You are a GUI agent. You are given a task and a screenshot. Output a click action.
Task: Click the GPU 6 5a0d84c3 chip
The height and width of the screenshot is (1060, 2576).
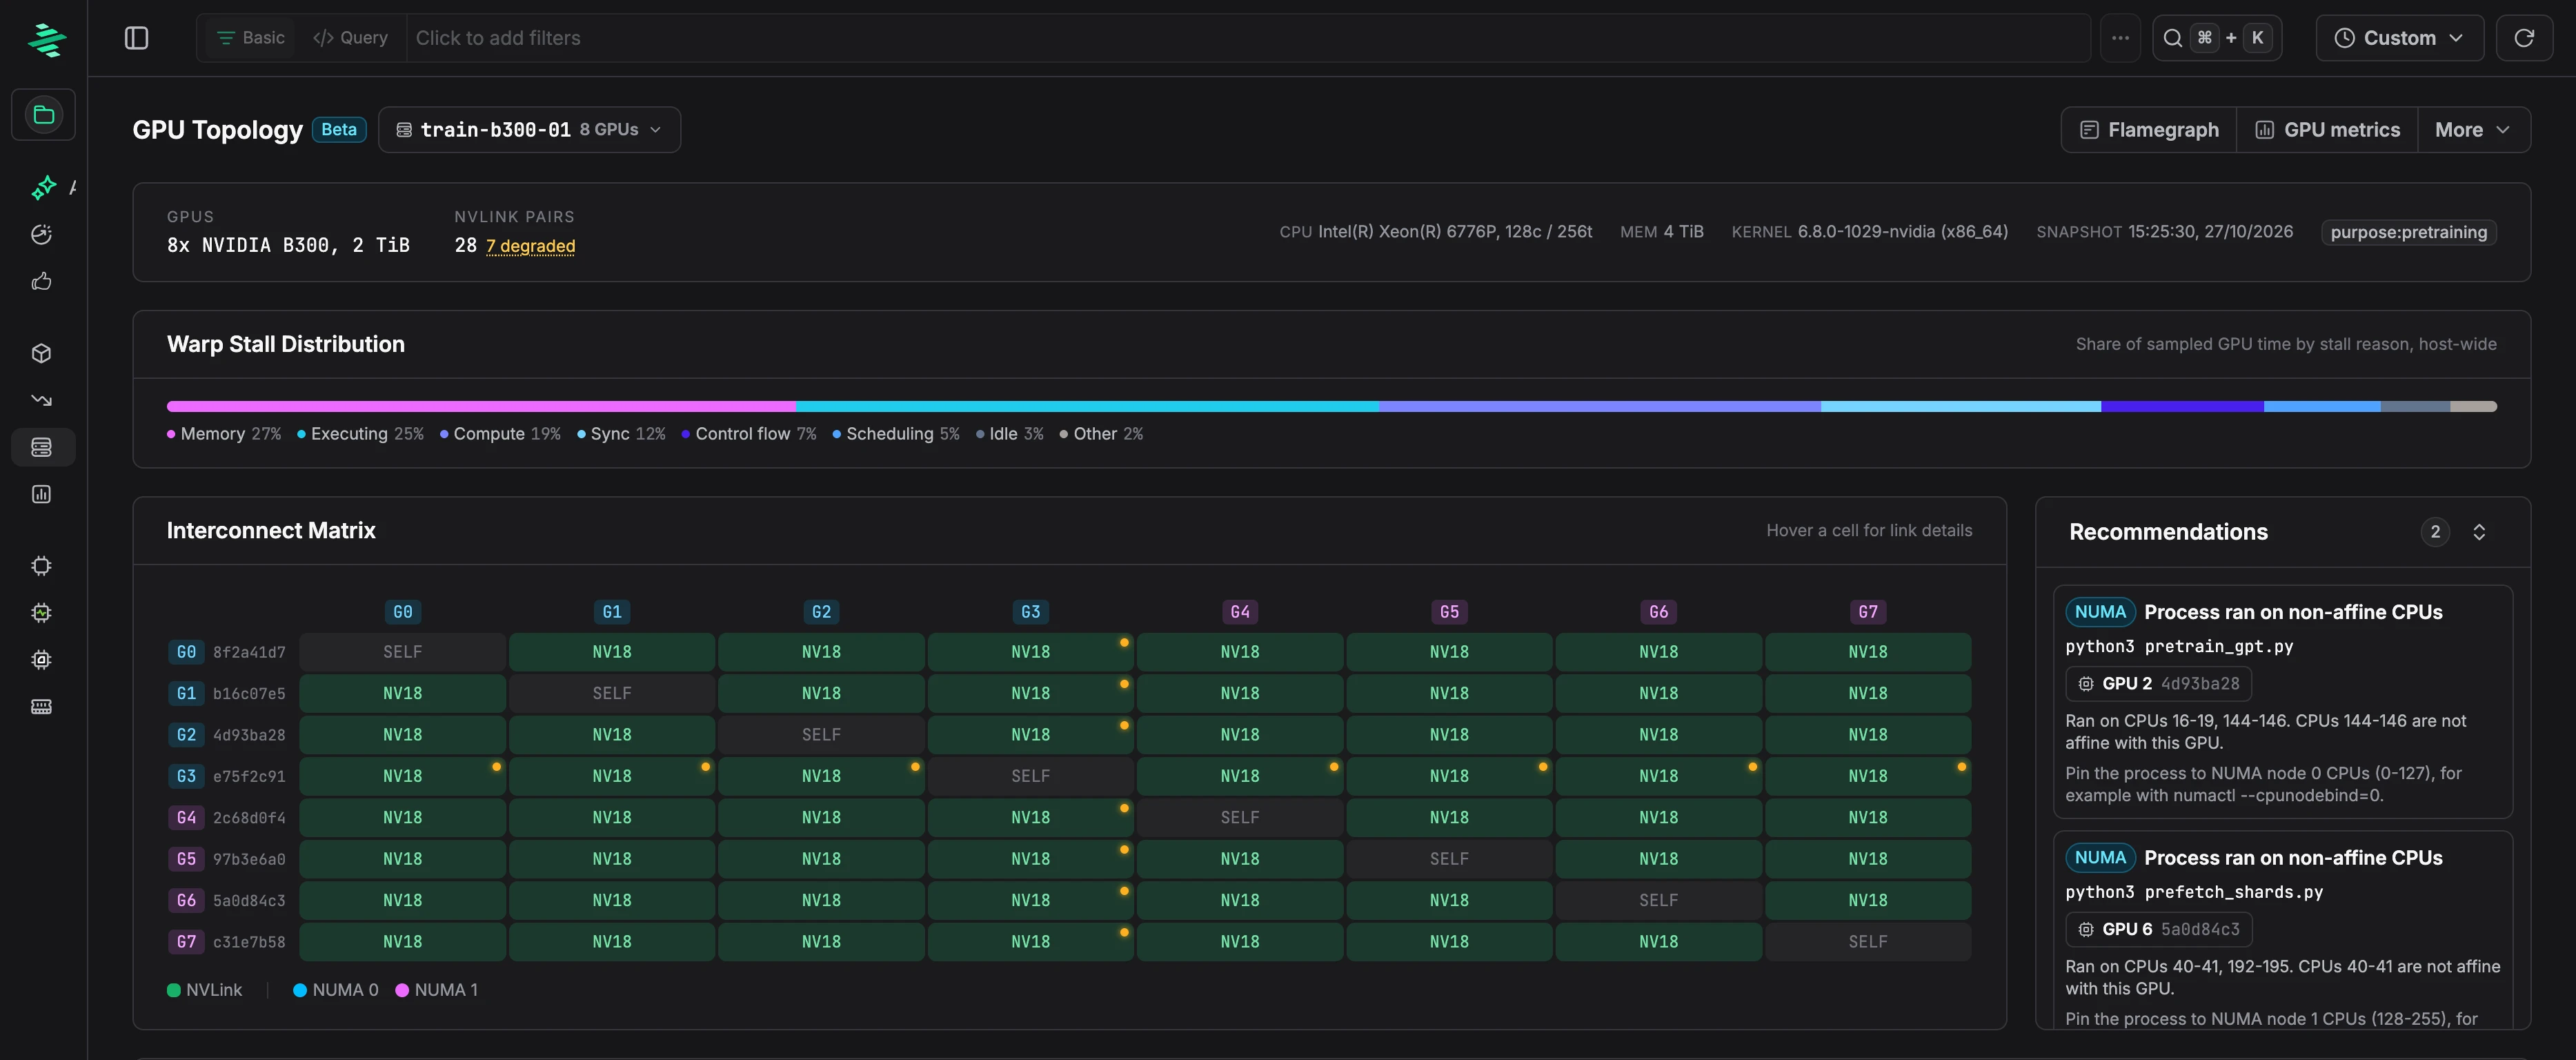(x=2158, y=930)
